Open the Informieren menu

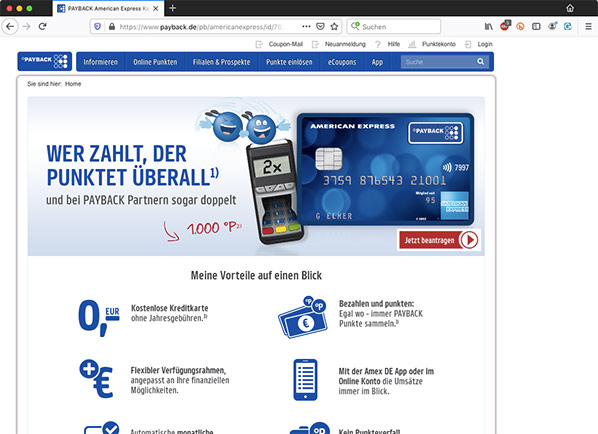101,62
